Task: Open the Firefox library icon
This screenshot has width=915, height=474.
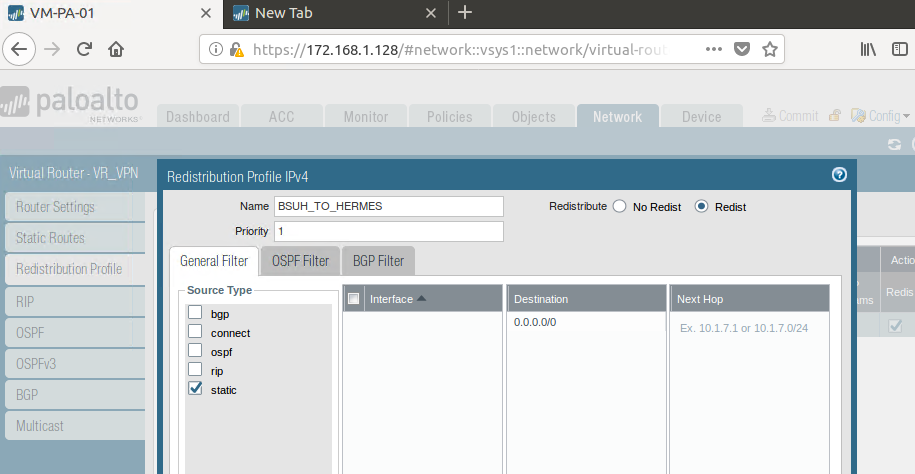Action: point(869,49)
